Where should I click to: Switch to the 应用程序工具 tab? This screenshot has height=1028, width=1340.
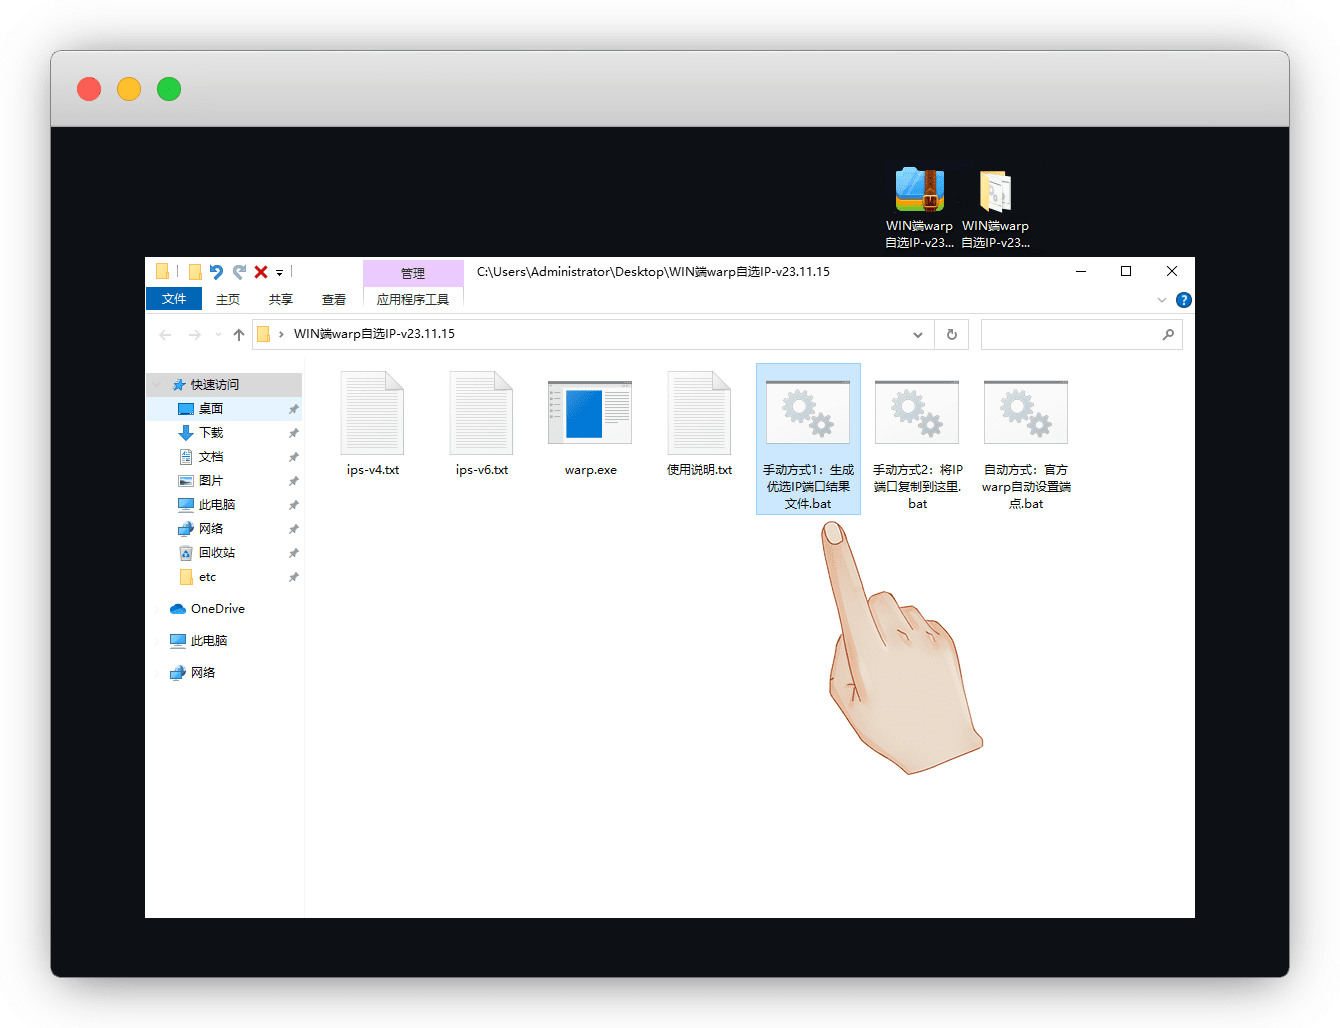point(413,299)
